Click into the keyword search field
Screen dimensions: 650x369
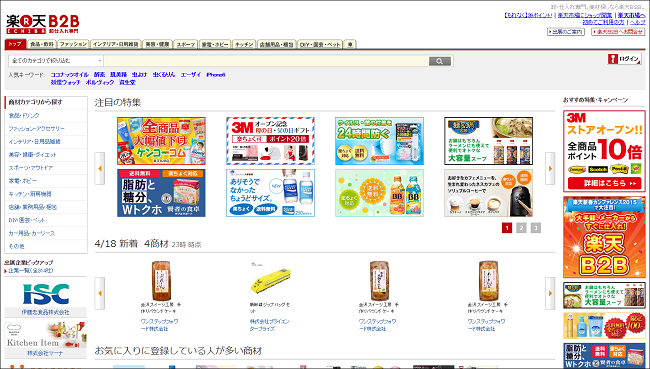click(x=266, y=61)
